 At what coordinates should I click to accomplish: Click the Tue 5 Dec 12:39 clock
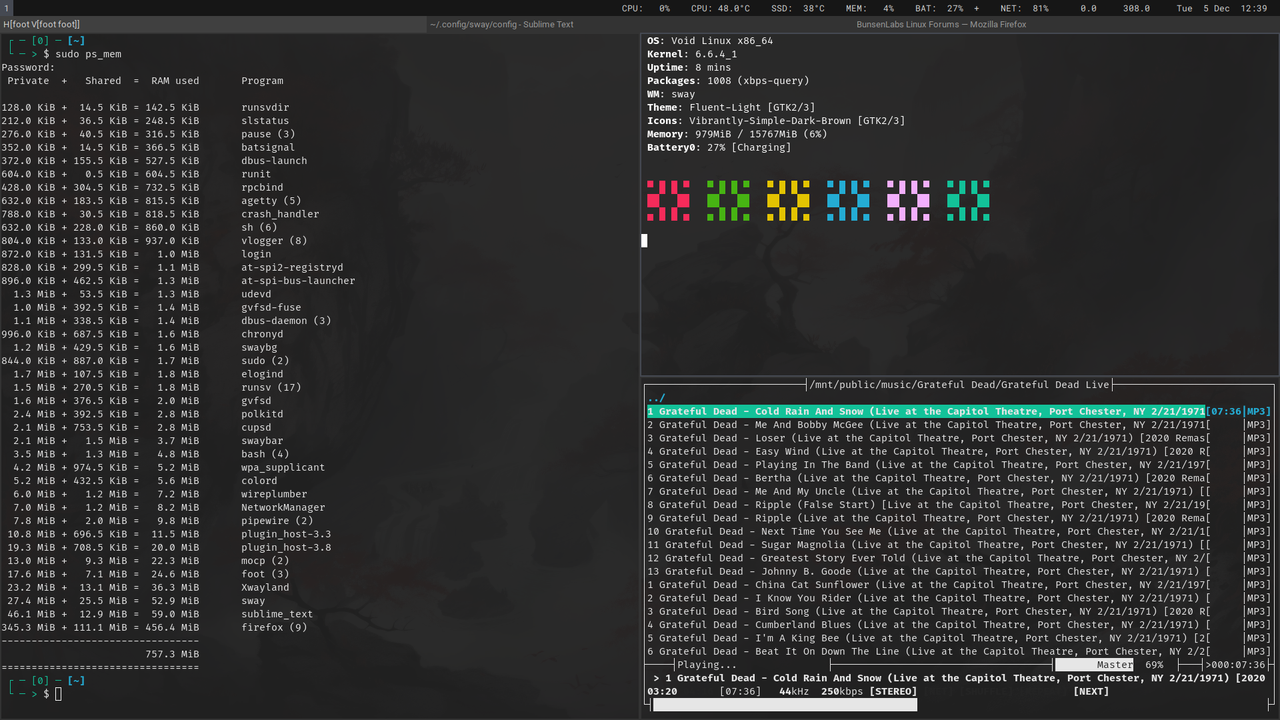[x=1222, y=8]
